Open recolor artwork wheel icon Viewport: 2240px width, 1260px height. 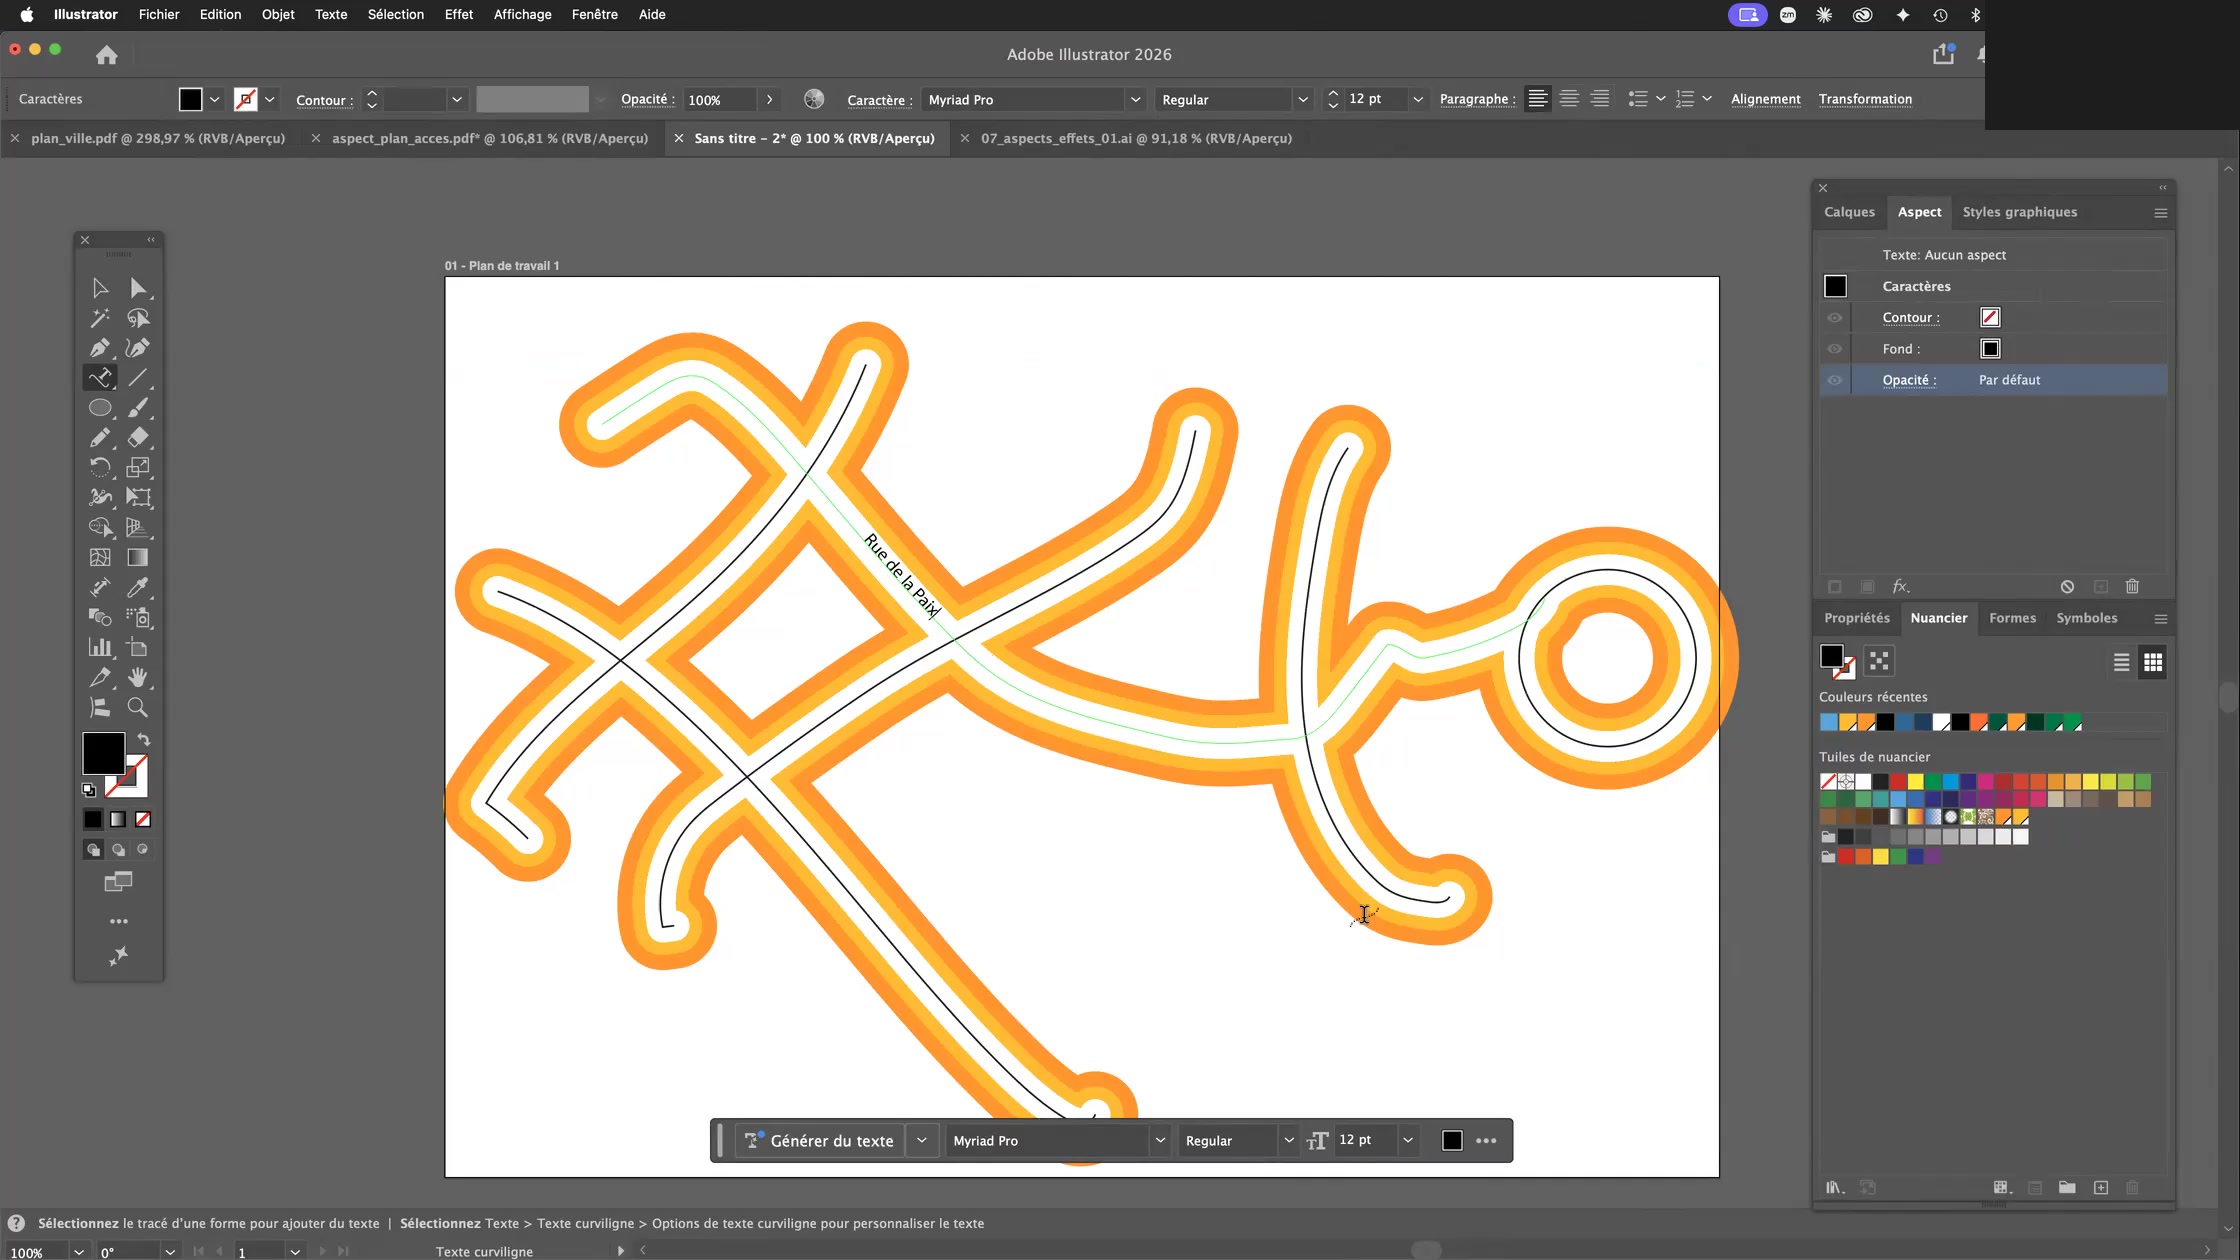[x=814, y=99]
